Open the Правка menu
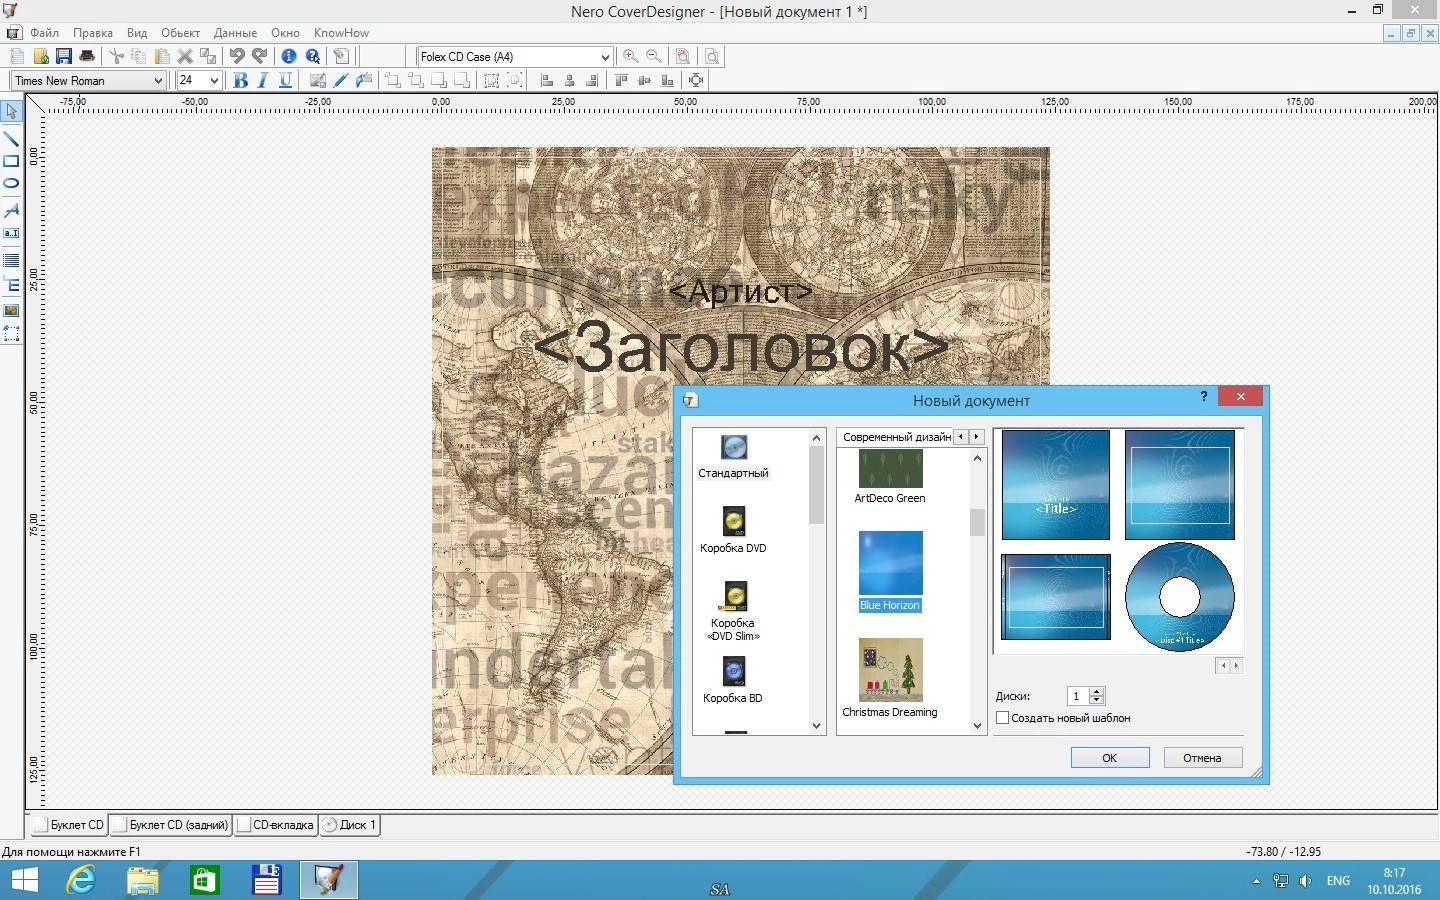The width and height of the screenshot is (1440, 900). tap(92, 33)
